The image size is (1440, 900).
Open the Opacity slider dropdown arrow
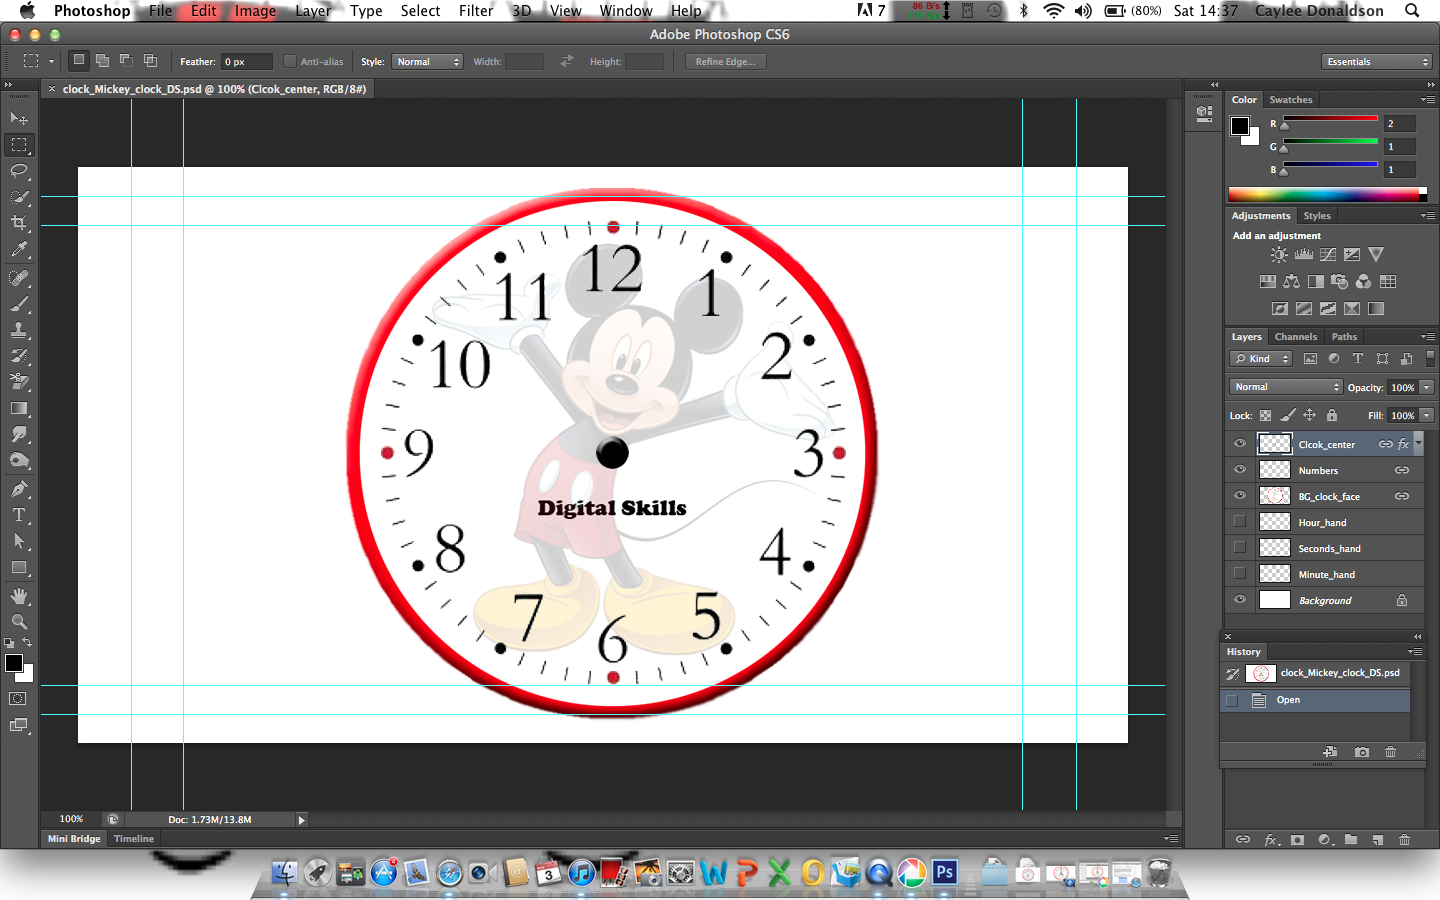tap(1427, 388)
